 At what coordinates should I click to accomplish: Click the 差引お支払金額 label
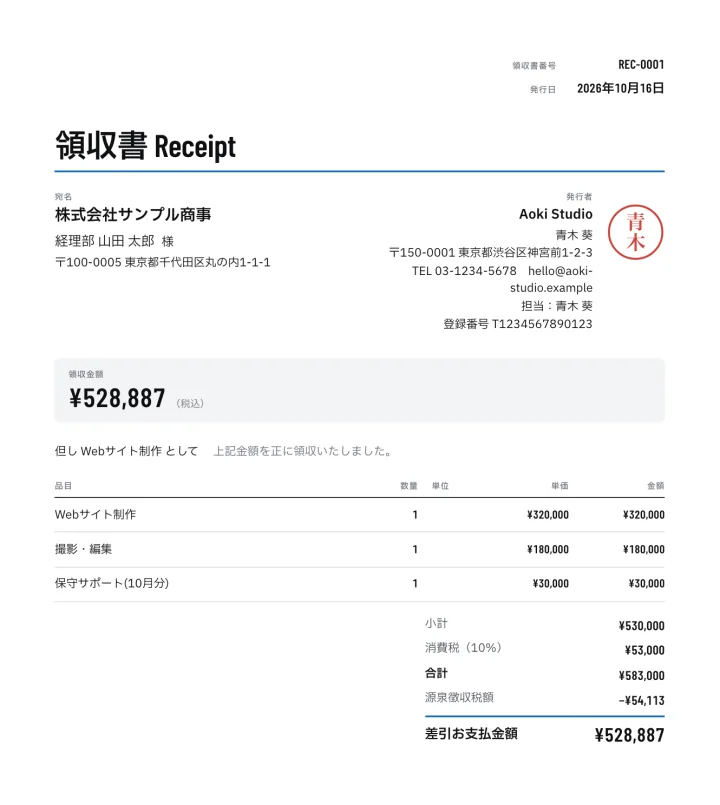471,734
